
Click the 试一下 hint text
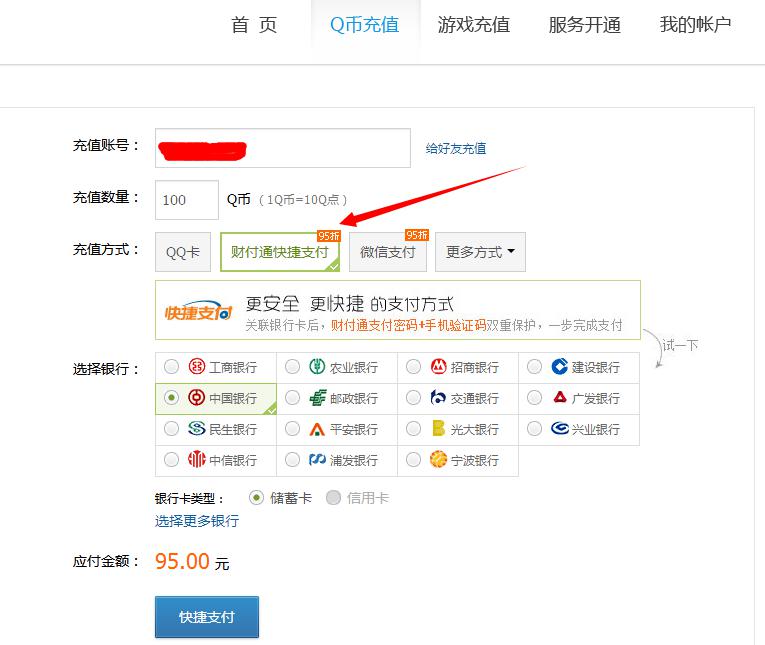[x=680, y=345]
